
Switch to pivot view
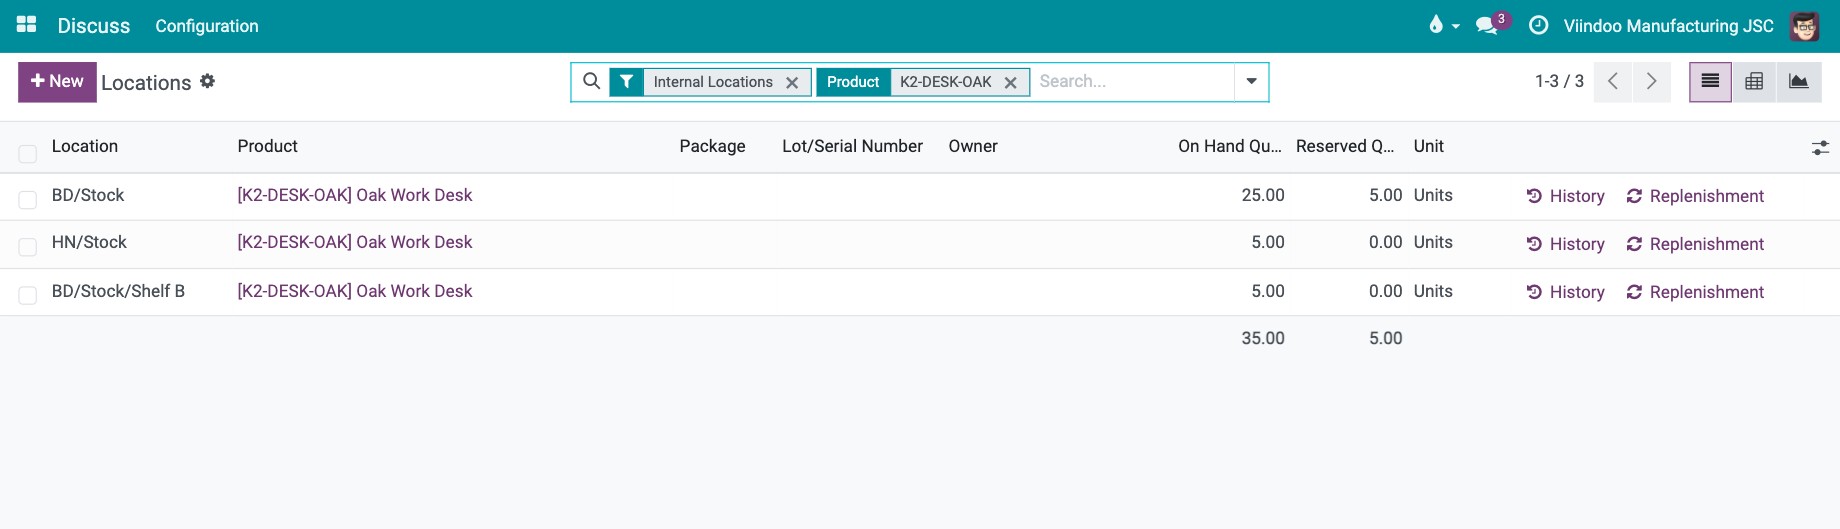click(1754, 82)
